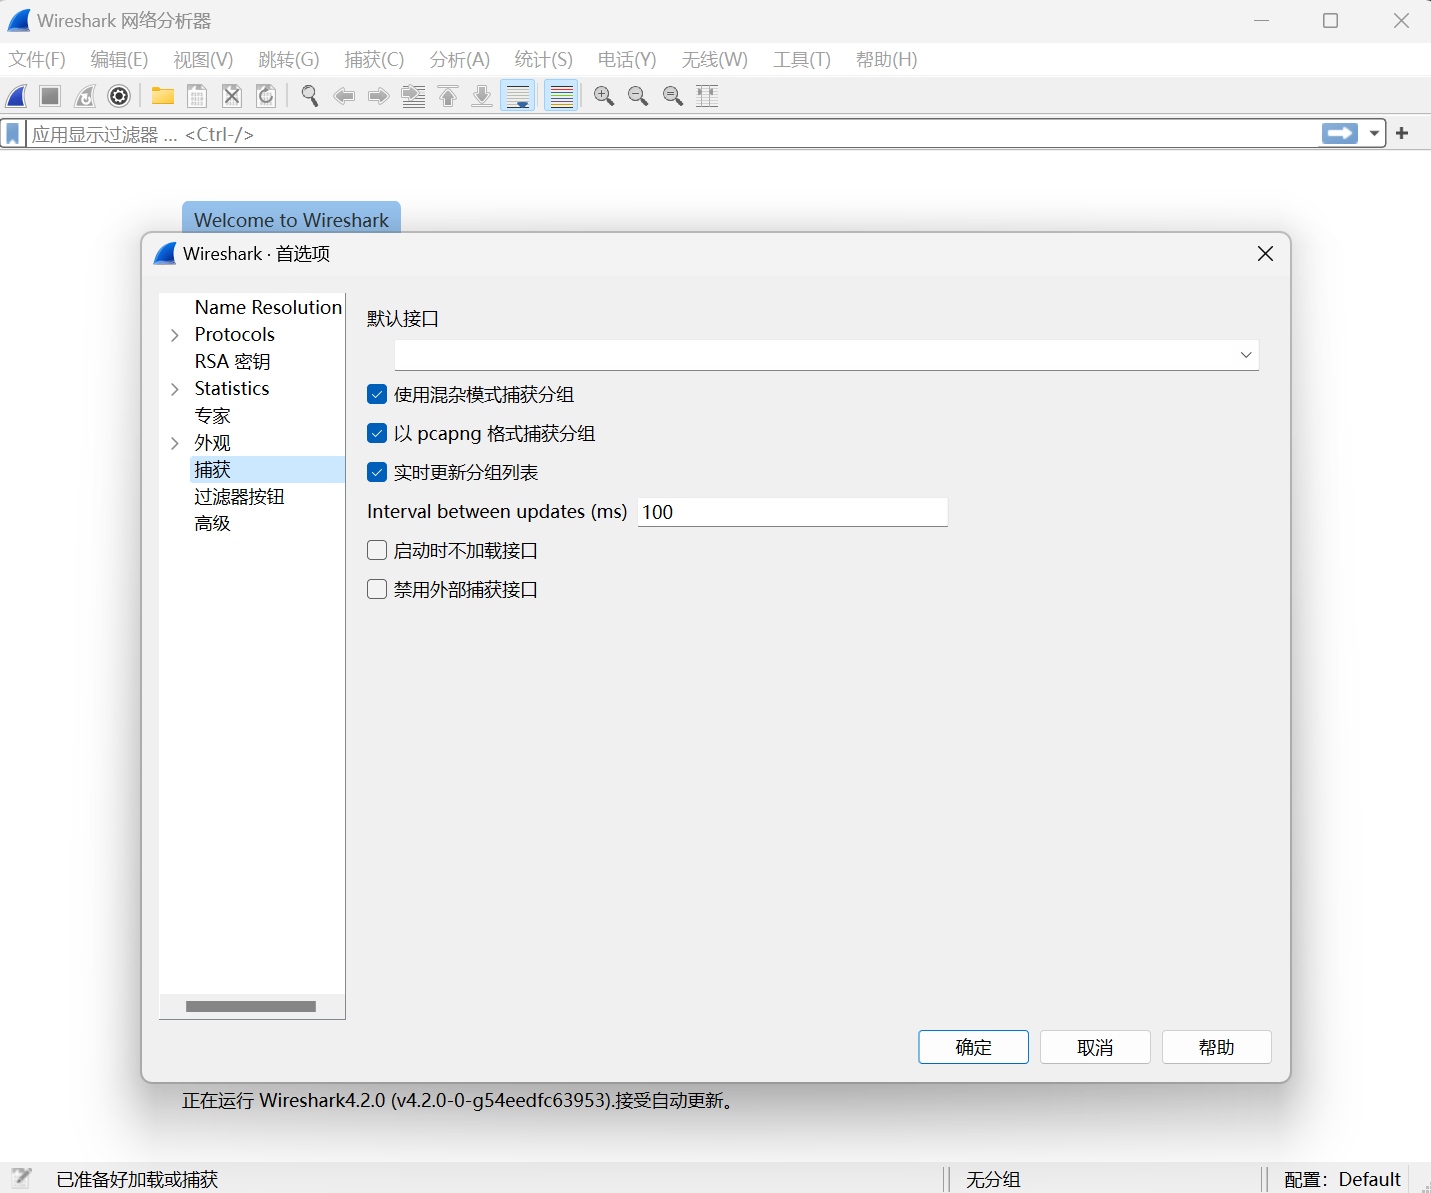Zoom in on main window text
This screenshot has width=1431, height=1193.
coord(604,96)
